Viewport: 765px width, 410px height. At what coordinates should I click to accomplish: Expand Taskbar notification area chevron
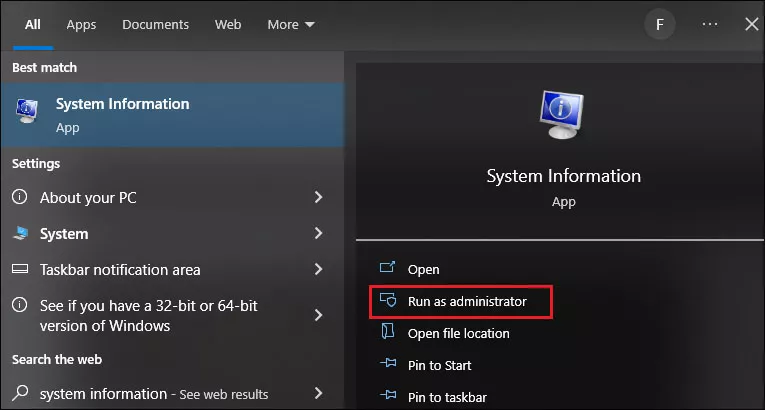click(318, 269)
